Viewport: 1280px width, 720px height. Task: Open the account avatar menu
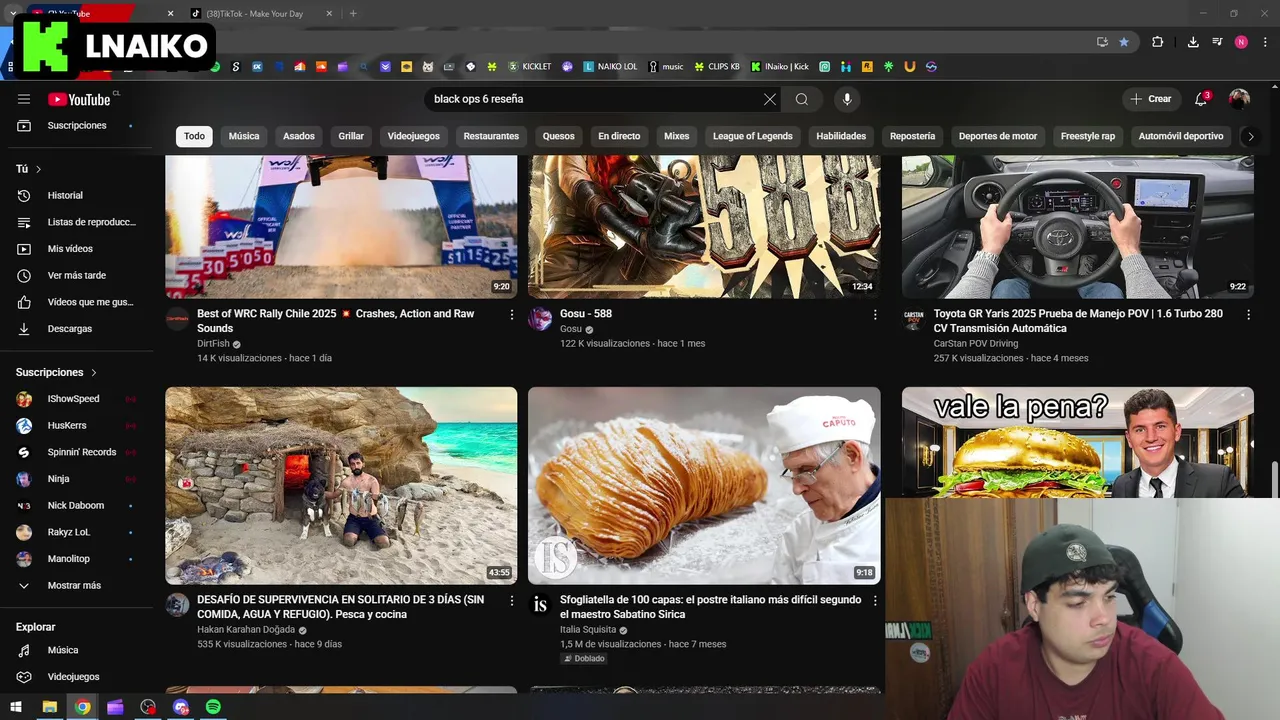pos(1239,99)
